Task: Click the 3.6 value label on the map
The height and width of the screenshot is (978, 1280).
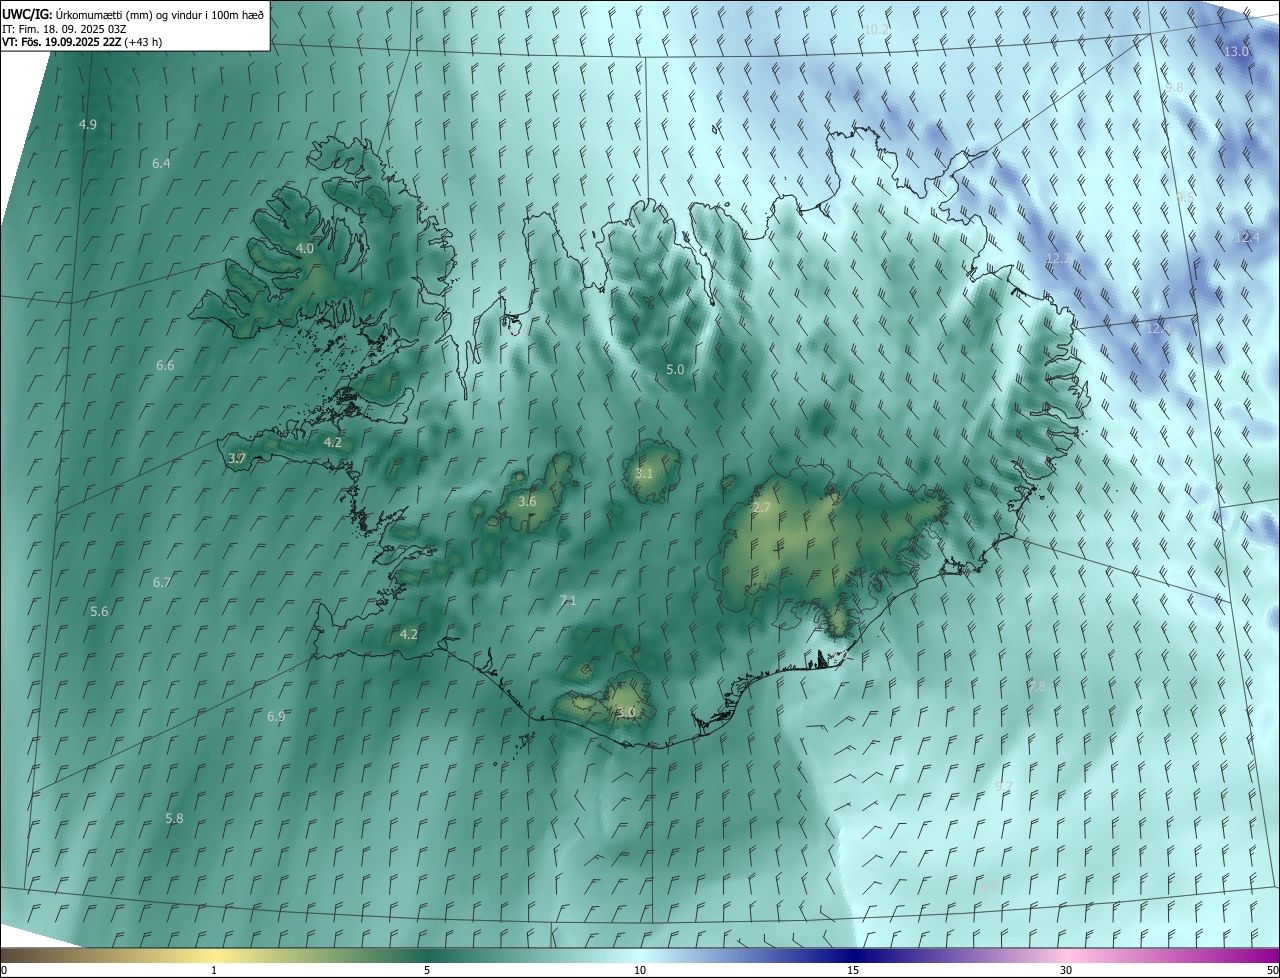Action: click(527, 501)
